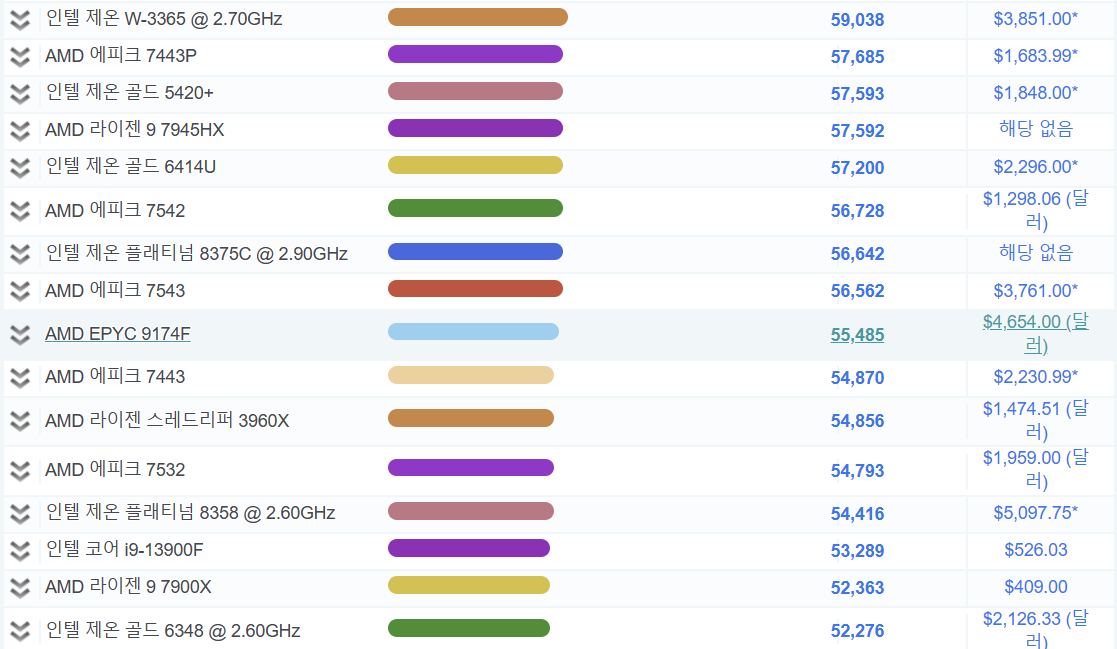Expand the 제온 골드 6348 row chevron
Viewport: 1117px width, 649px height.
point(20,630)
